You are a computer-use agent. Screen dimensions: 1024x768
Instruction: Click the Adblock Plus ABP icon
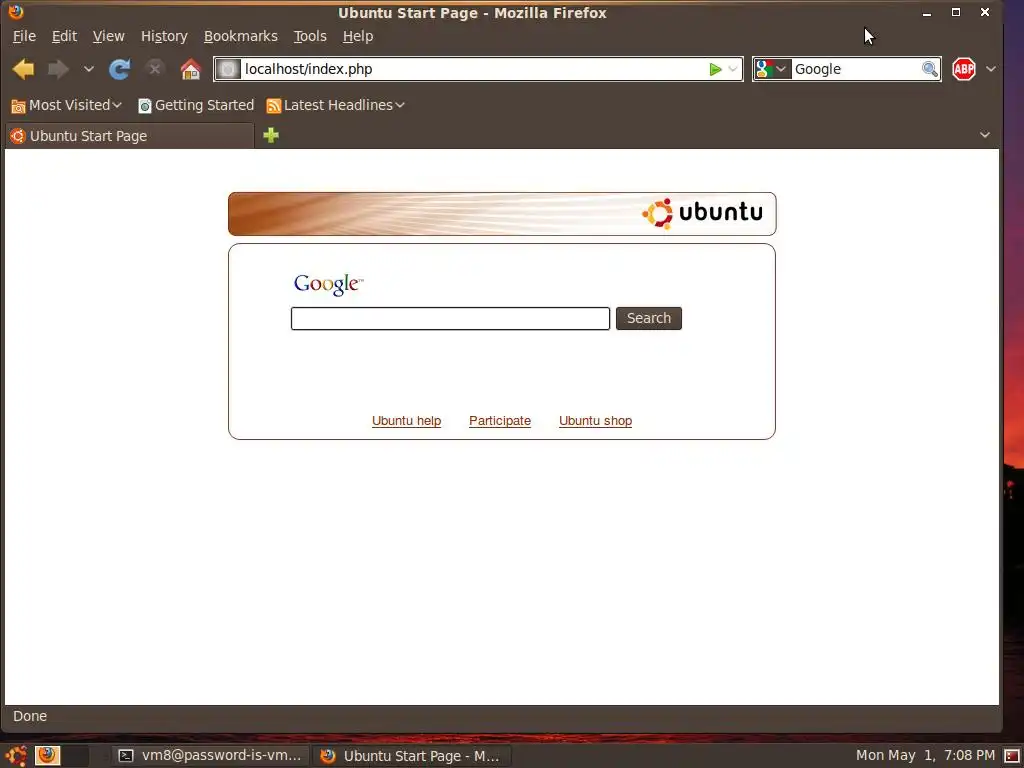tap(964, 69)
